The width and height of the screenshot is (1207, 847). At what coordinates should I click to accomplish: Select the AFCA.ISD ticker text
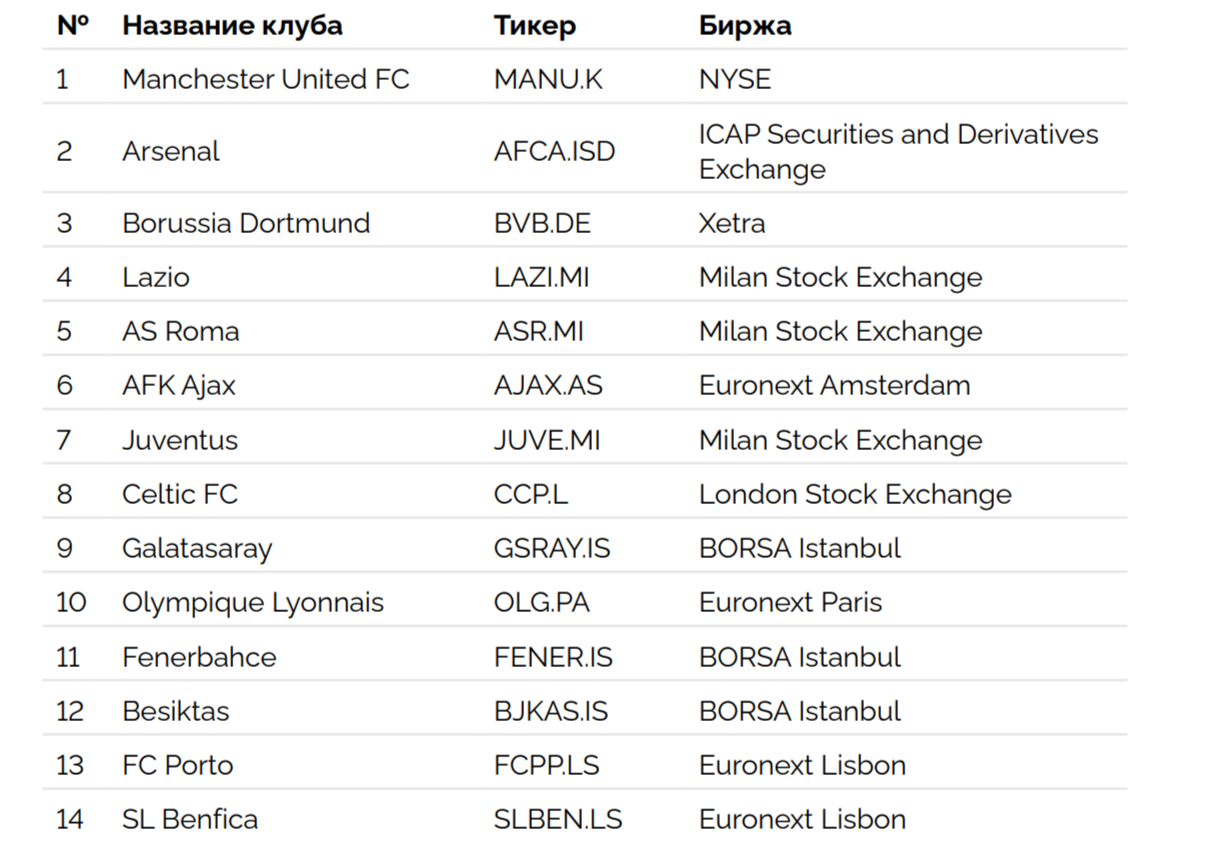(554, 151)
